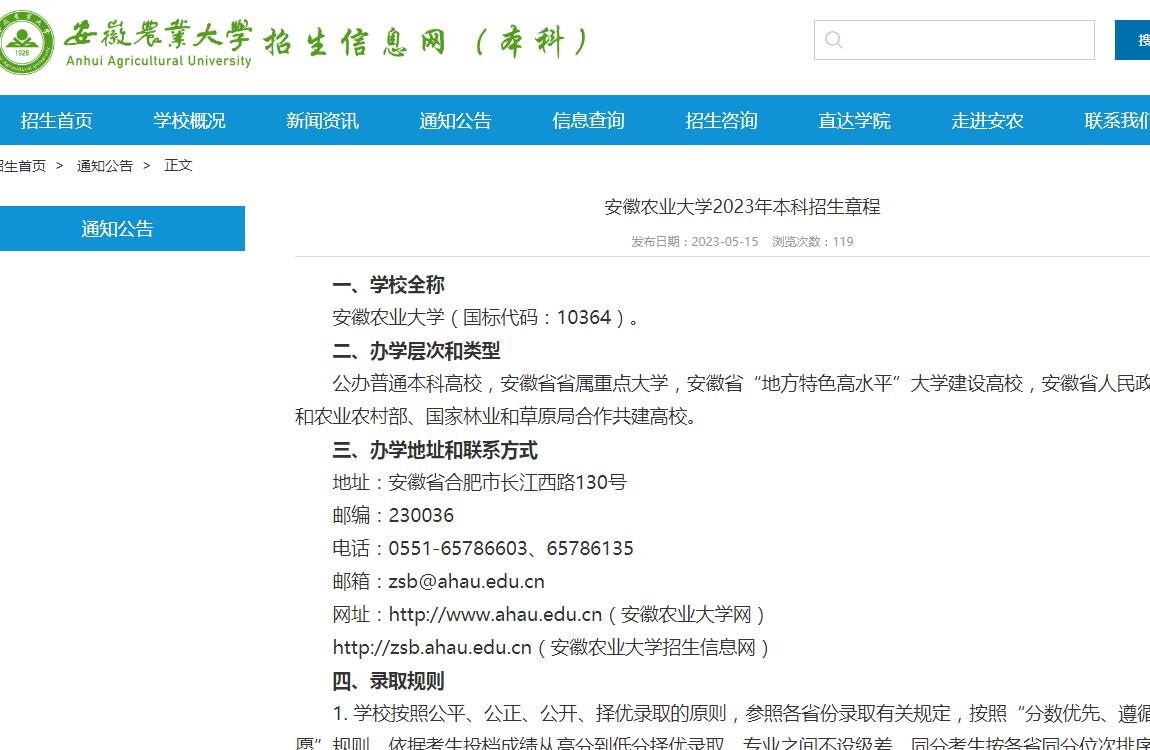
Task: Click the magnifier icon in the search box
Action: [x=833, y=40]
